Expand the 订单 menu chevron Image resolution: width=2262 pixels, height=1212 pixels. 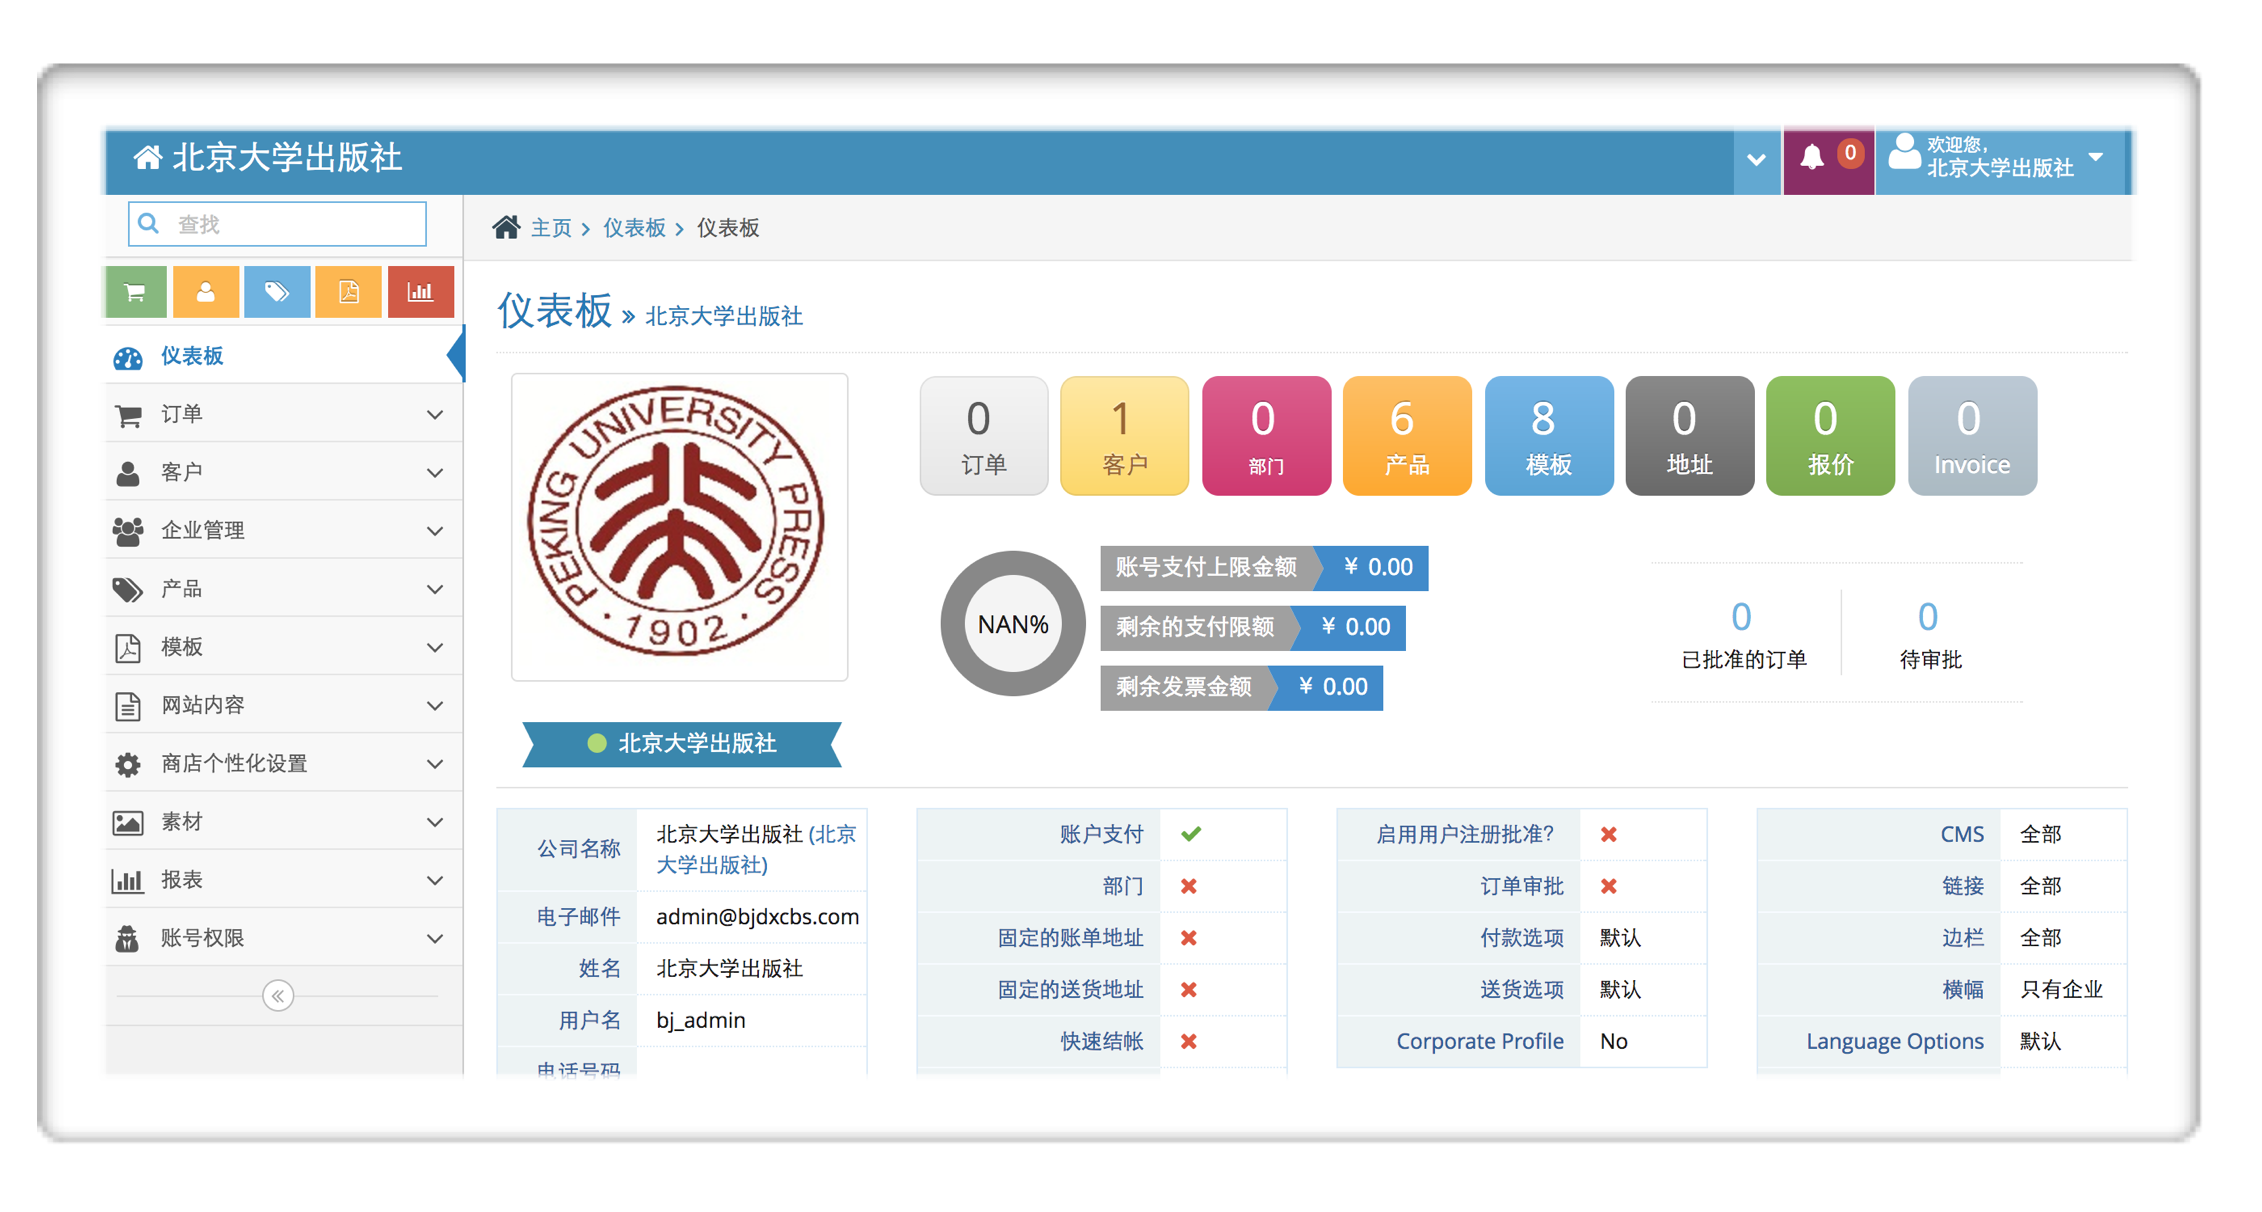coord(435,414)
